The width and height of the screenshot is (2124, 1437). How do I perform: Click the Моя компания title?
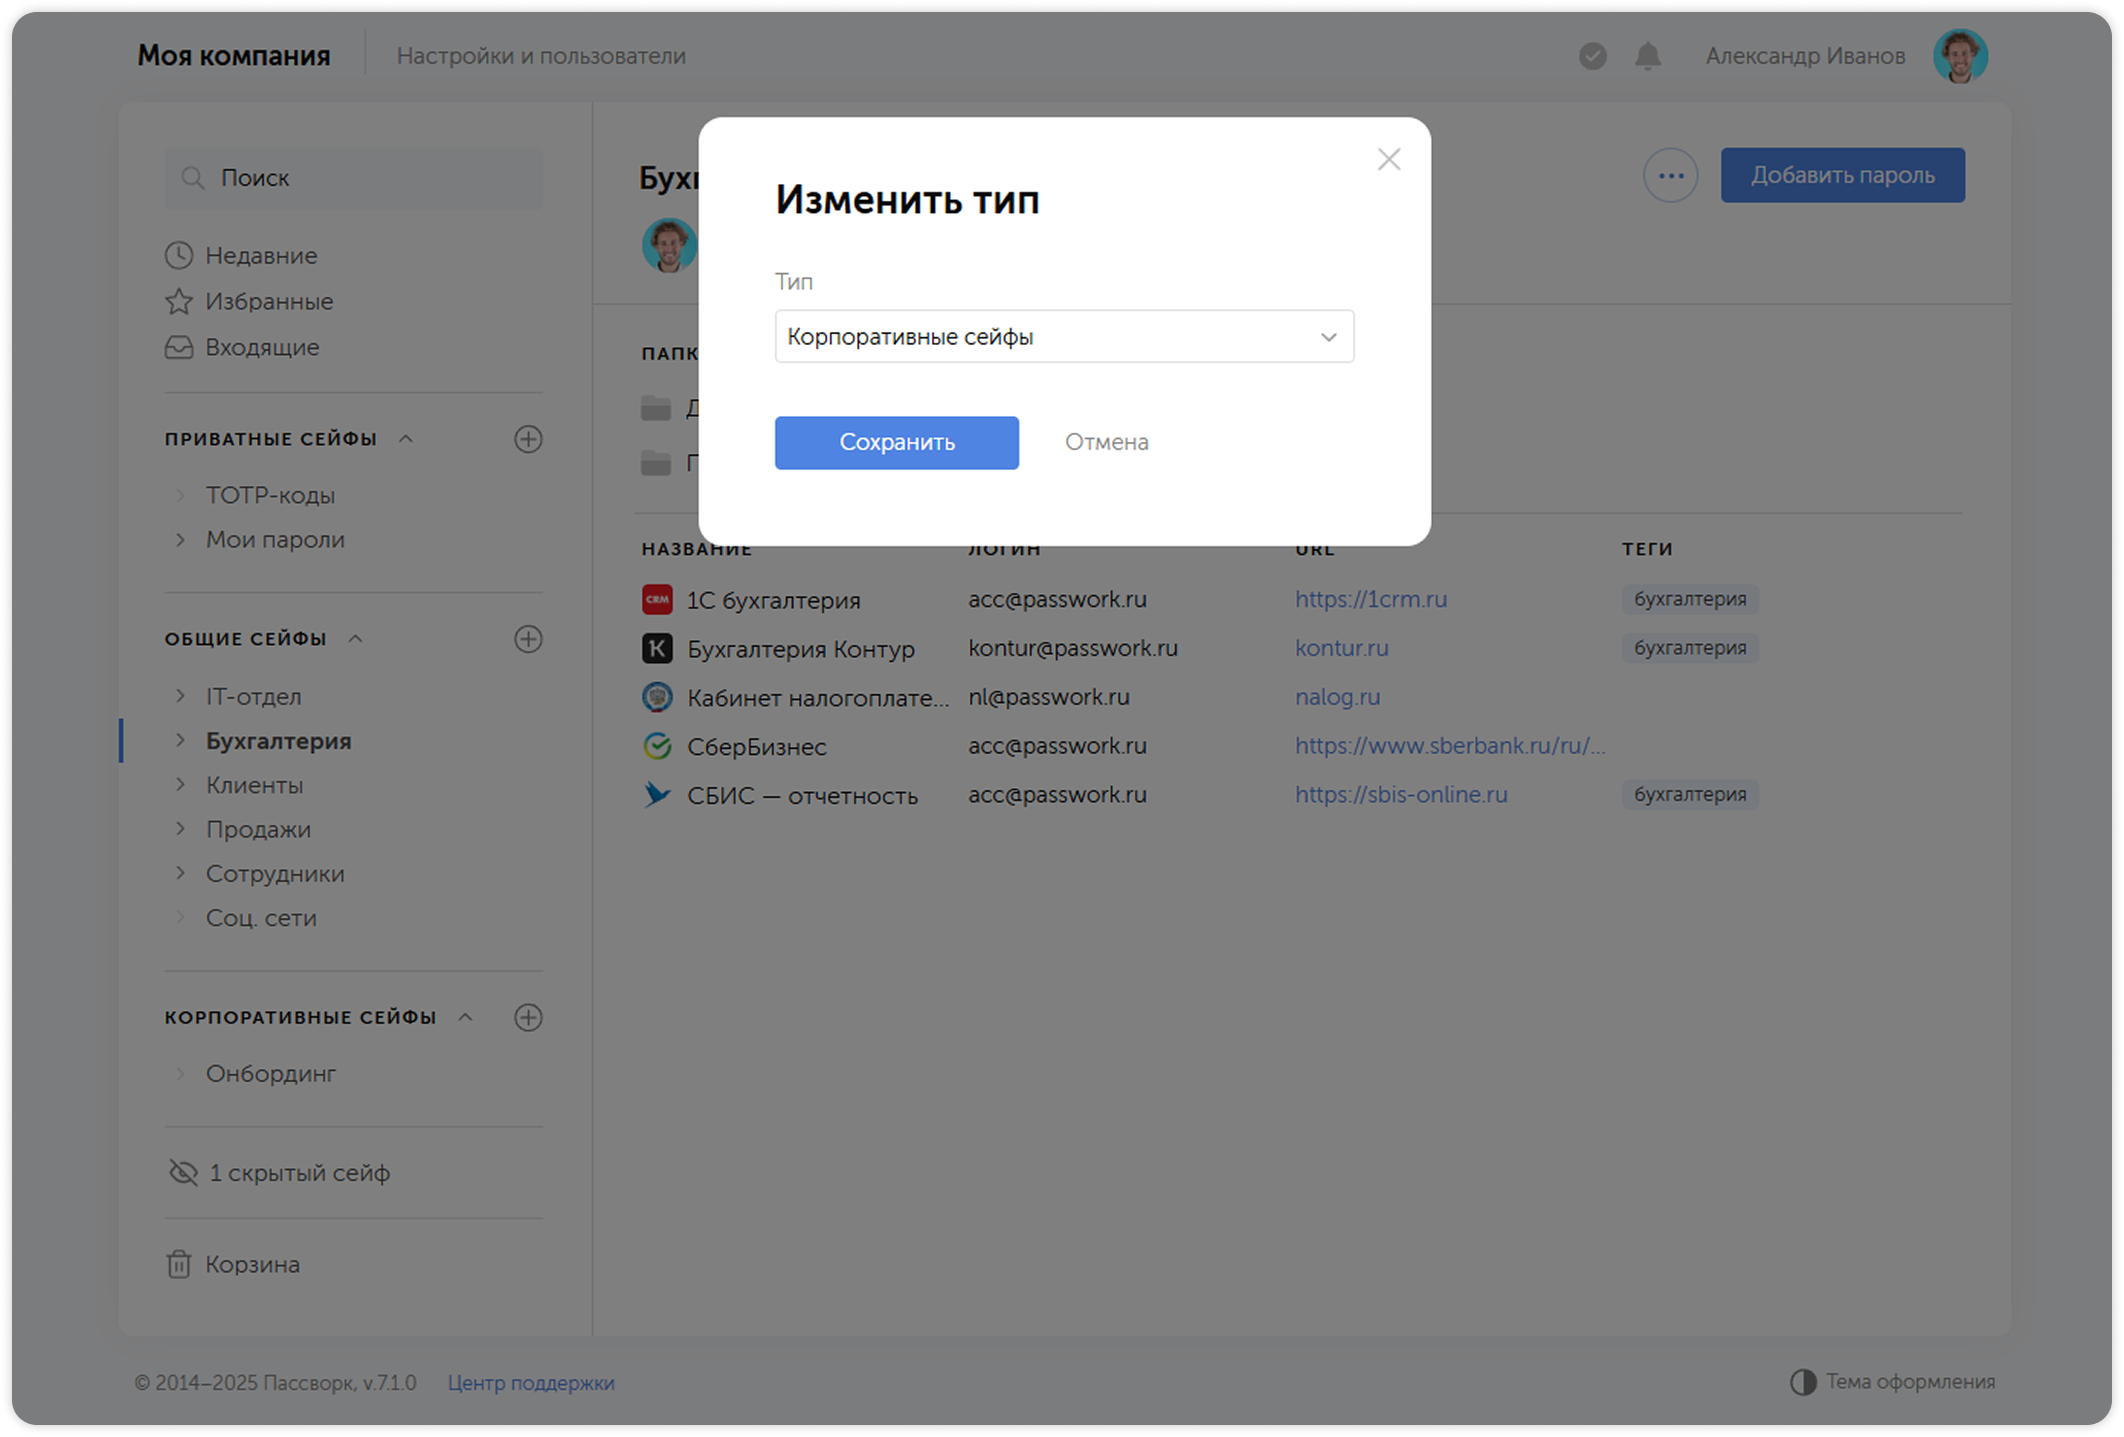[234, 56]
